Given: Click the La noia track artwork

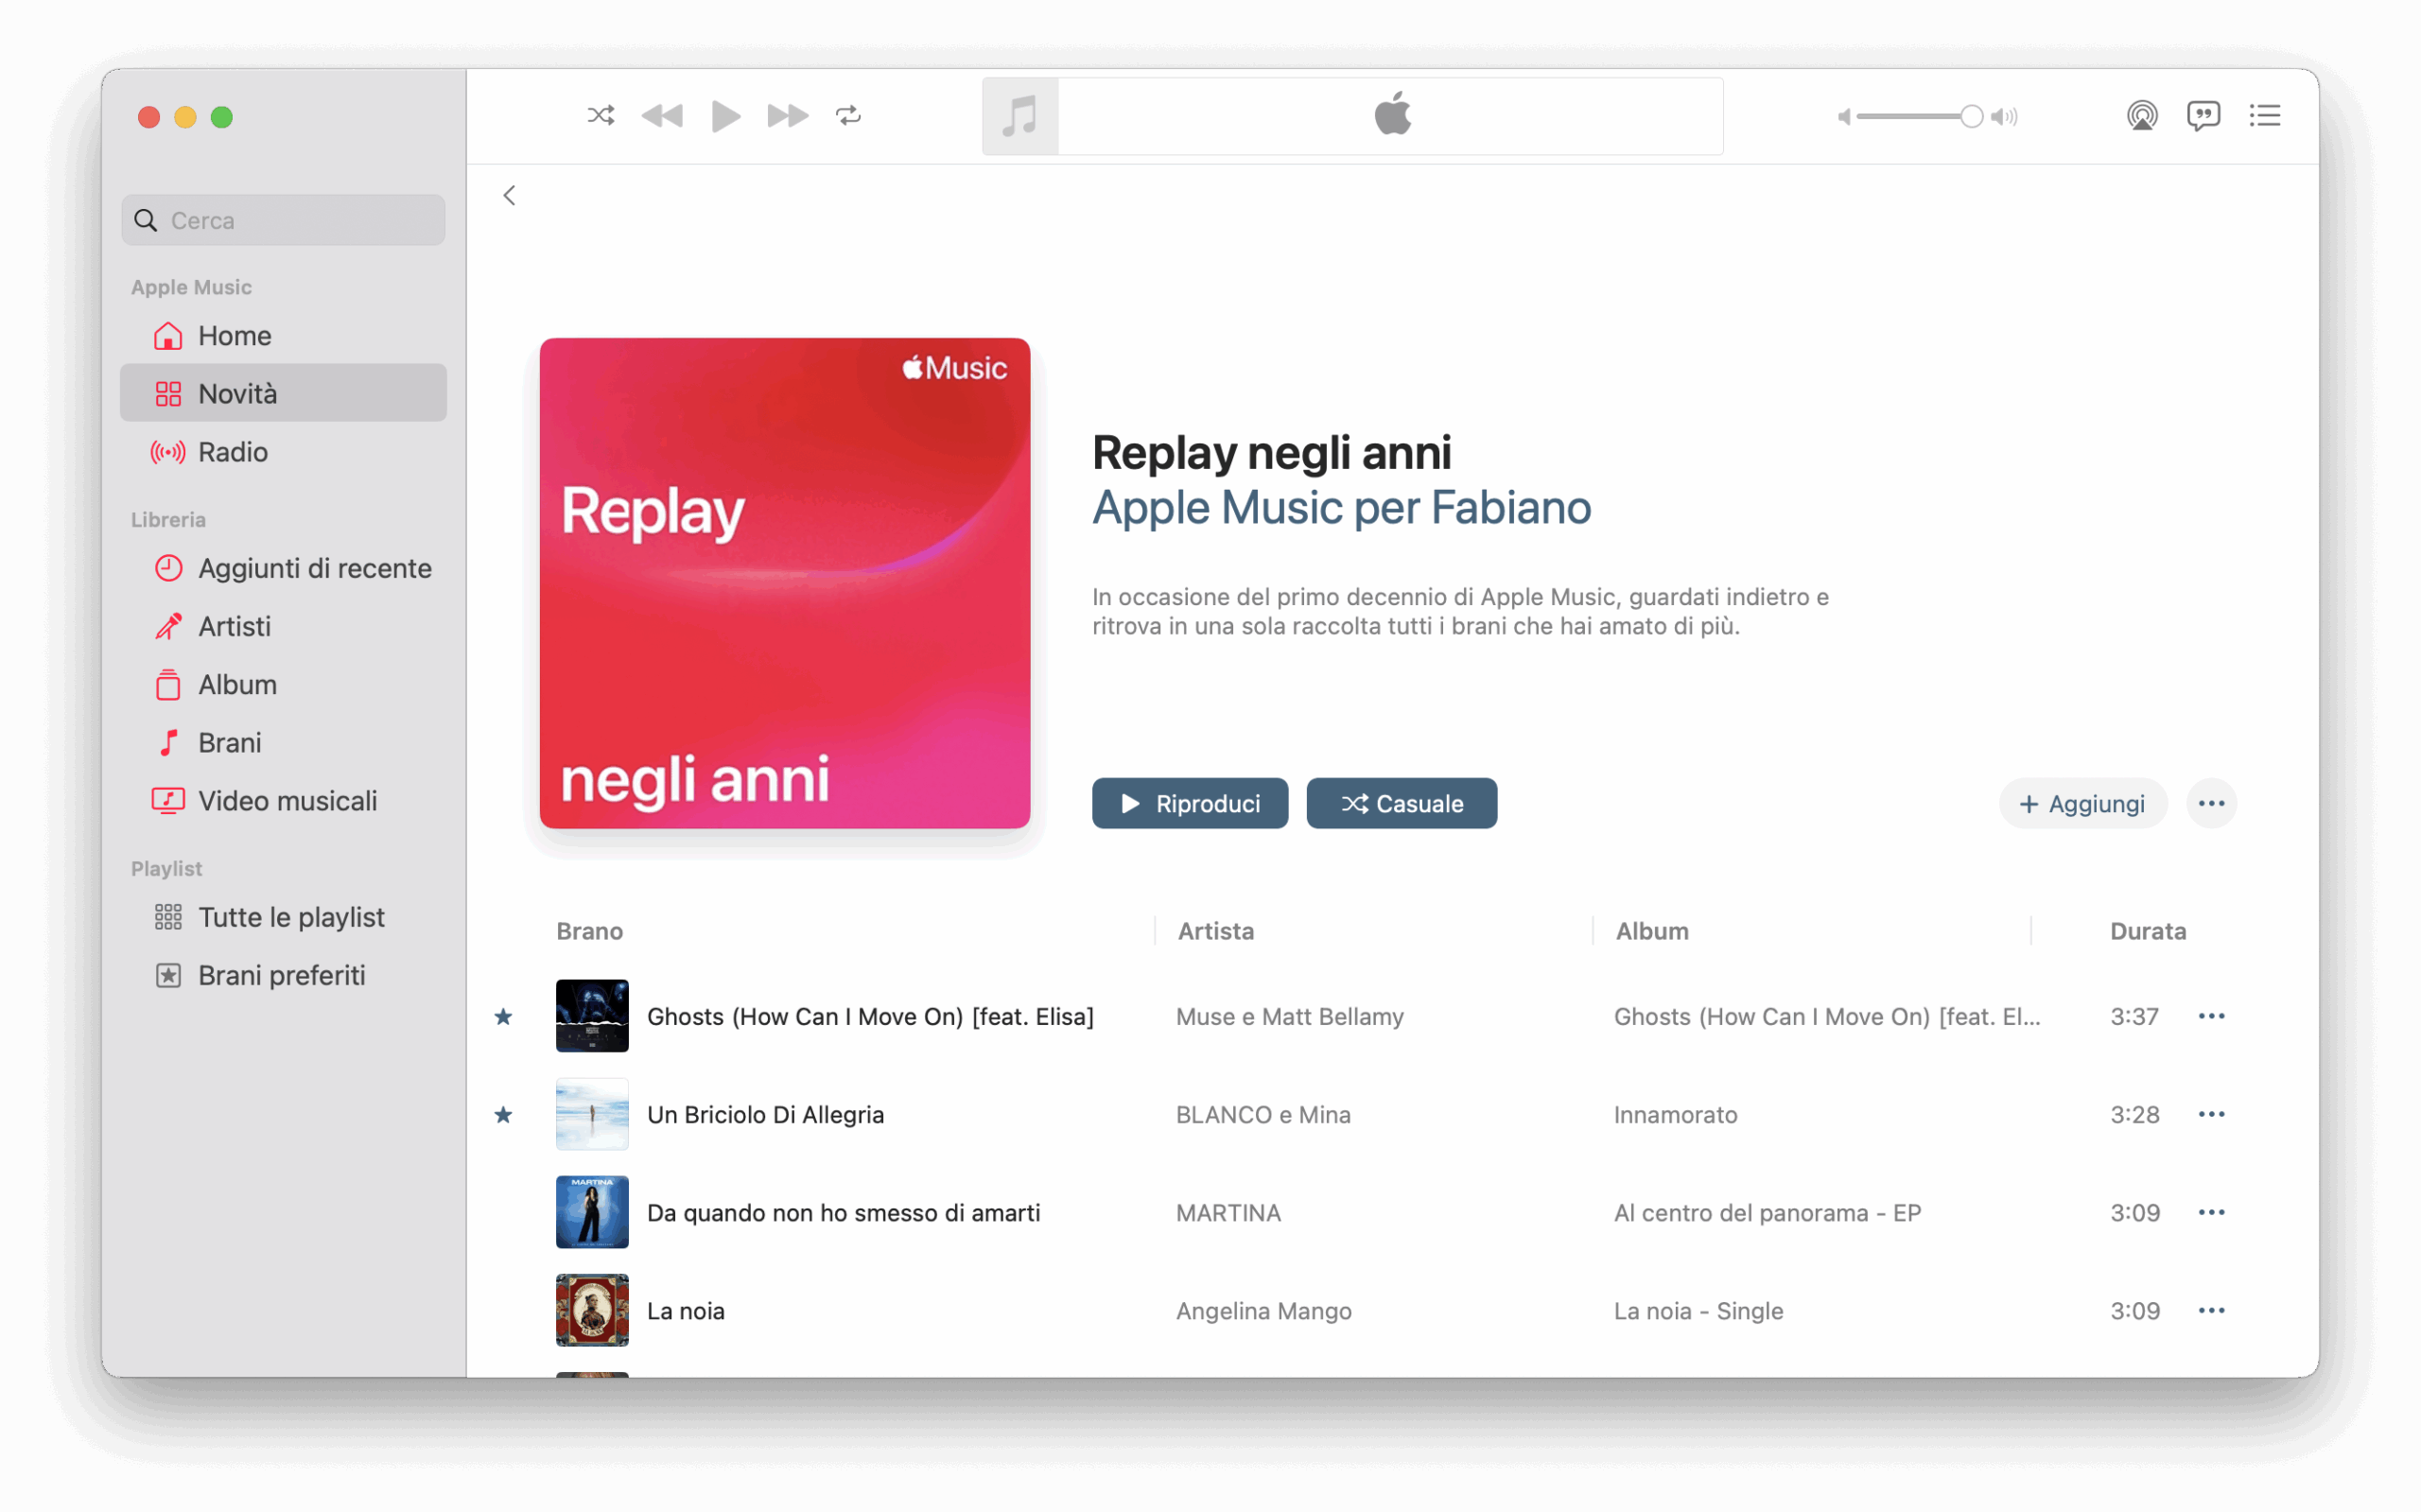Looking at the screenshot, I should (x=592, y=1310).
